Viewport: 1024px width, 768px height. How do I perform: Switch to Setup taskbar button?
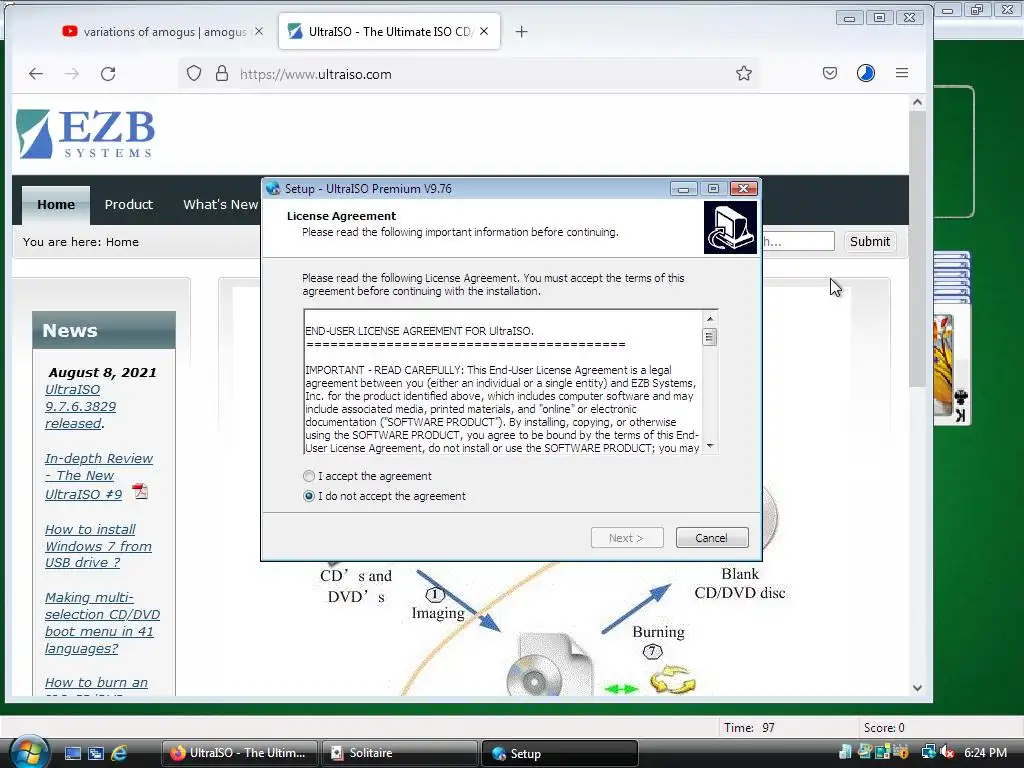click(x=559, y=753)
